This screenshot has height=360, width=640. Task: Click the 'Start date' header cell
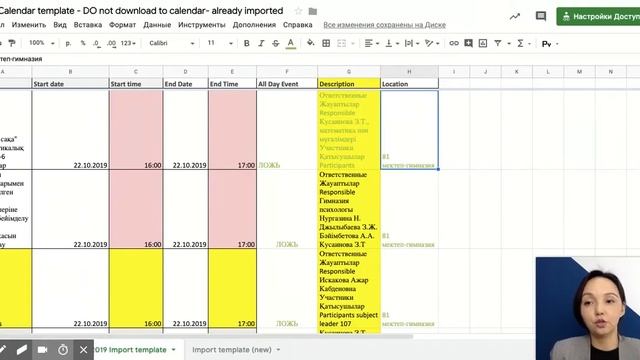(70, 84)
